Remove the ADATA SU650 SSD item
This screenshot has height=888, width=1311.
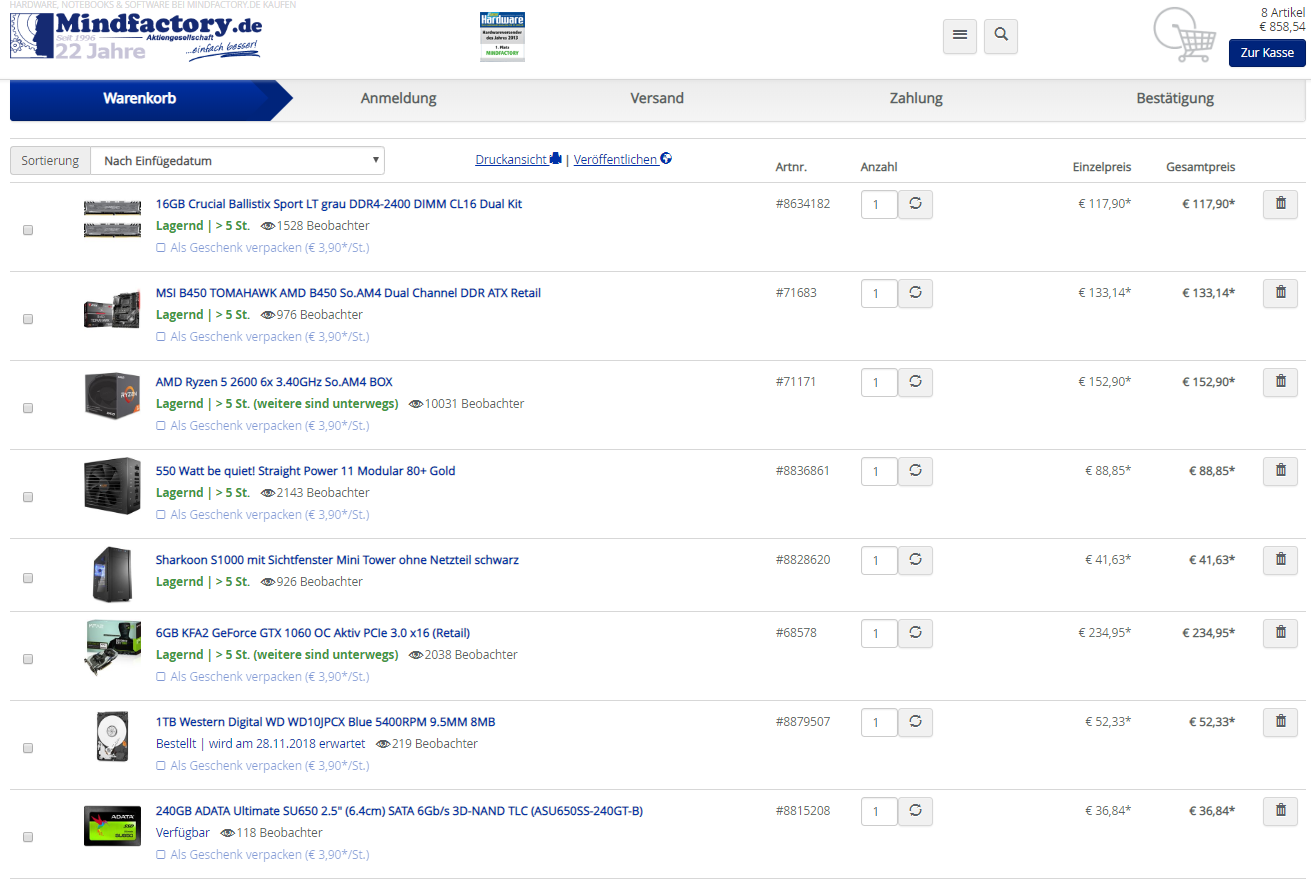point(1280,811)
